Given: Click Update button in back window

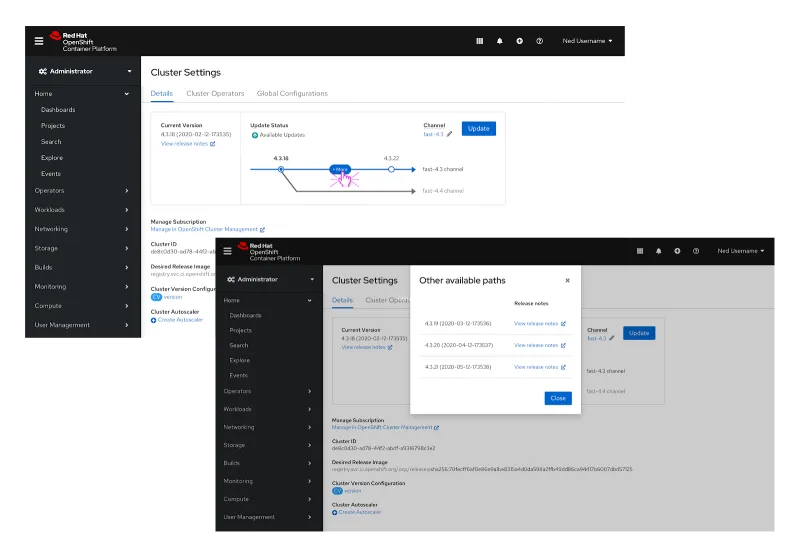Looking at the screenshot, I should click(x=479, y=129).
